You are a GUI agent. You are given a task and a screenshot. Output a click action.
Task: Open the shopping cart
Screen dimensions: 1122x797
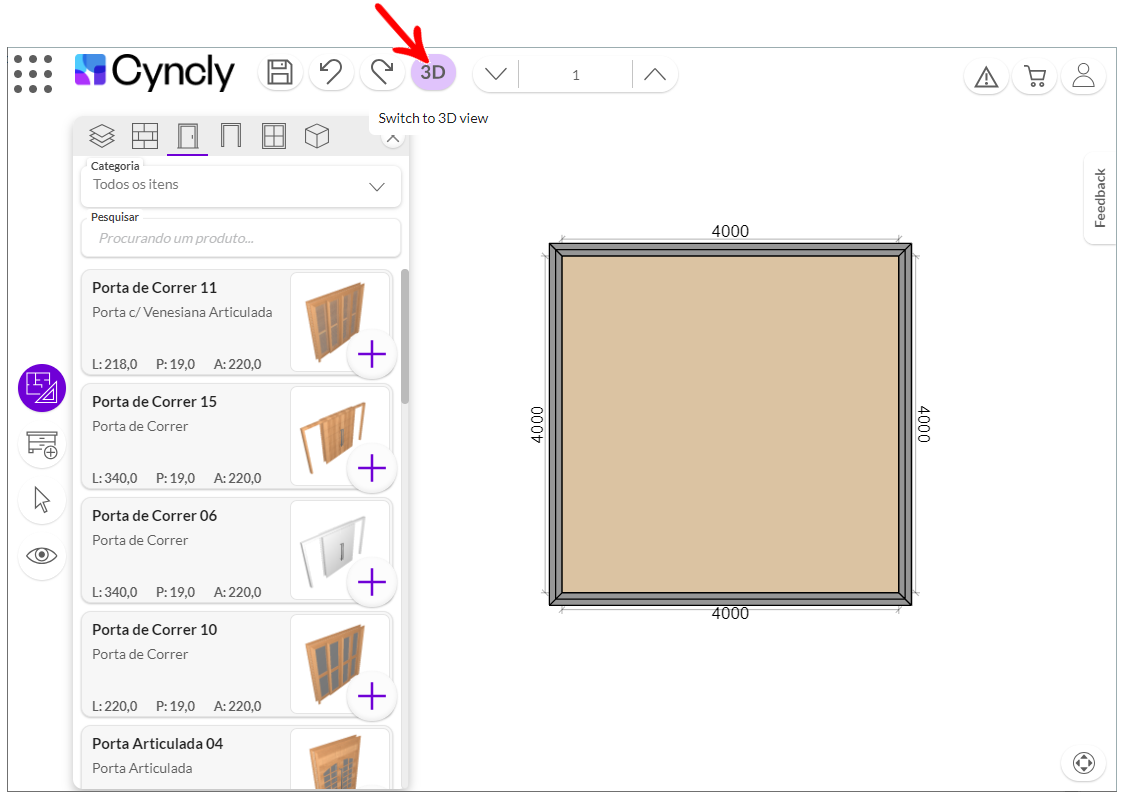click(1035, 76)
